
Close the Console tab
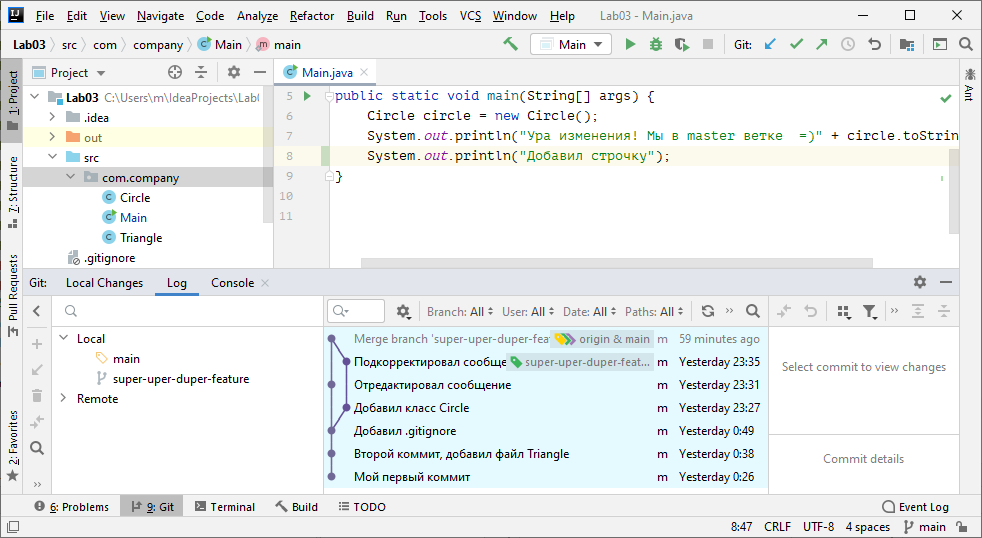265,283
